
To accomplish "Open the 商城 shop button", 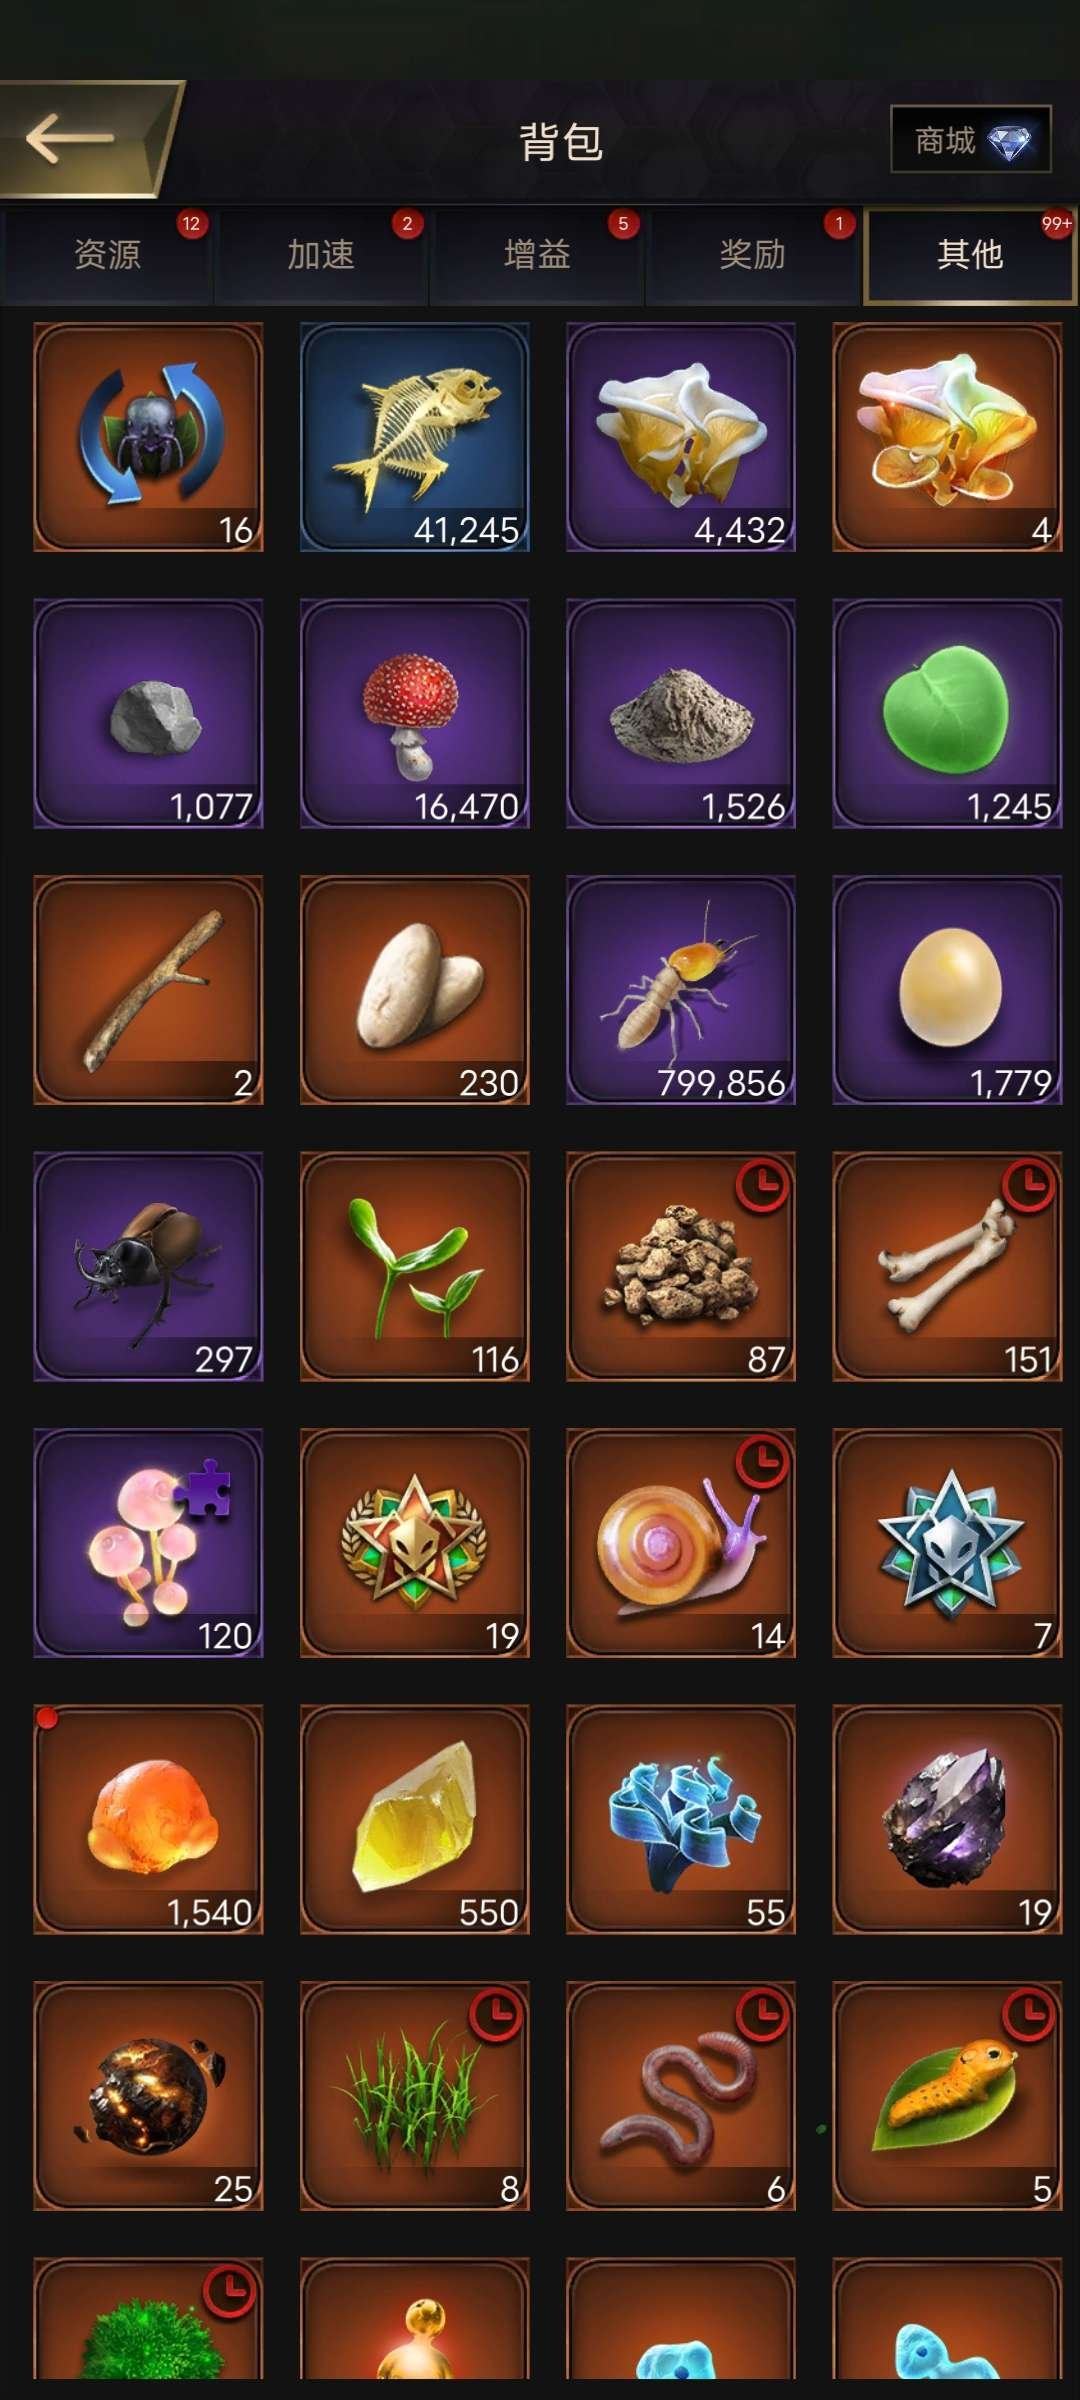I will (x=971, y=140).
